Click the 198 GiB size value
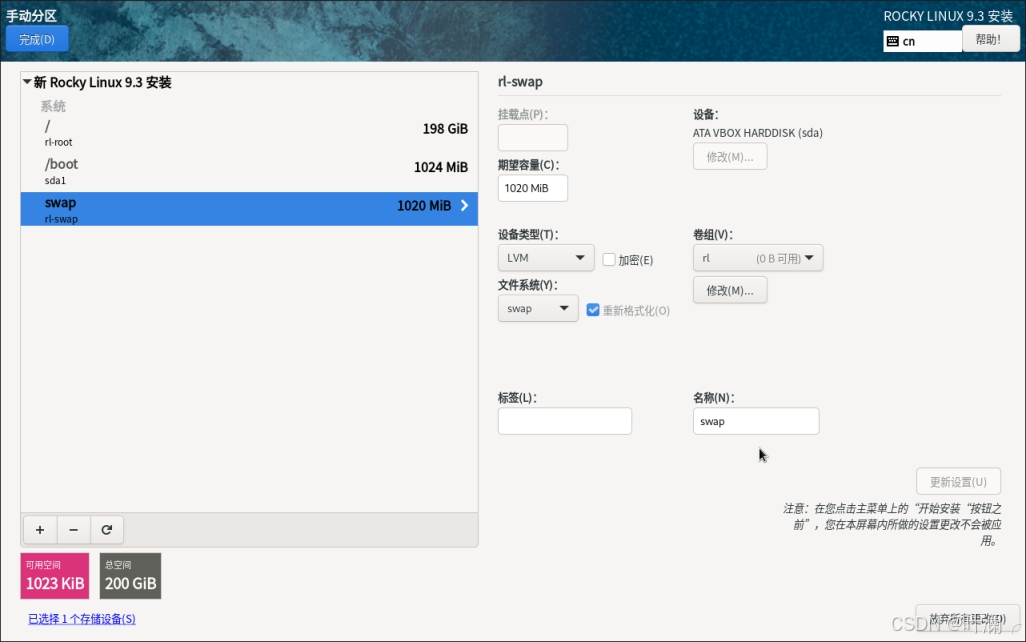This screenshot has height=642, width=1026. pyautogui.click(x=445, y=129)
